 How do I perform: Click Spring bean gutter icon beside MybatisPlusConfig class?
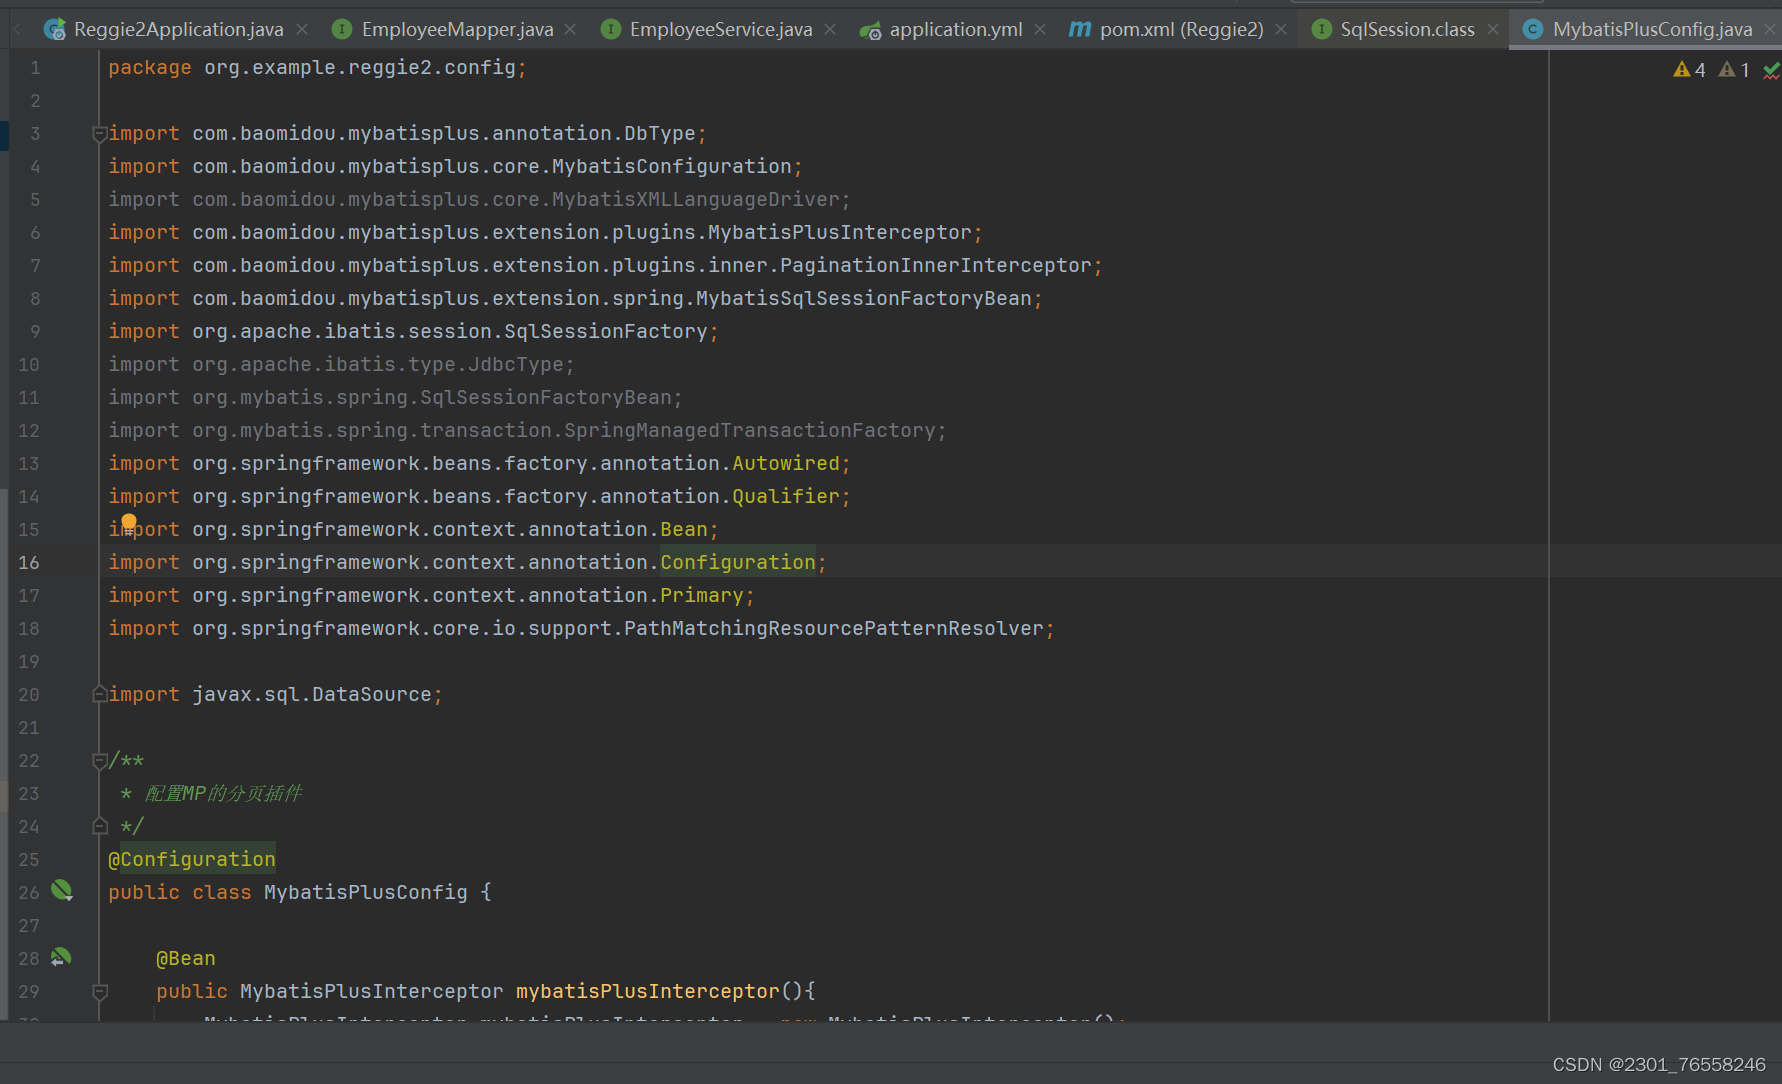62,890
